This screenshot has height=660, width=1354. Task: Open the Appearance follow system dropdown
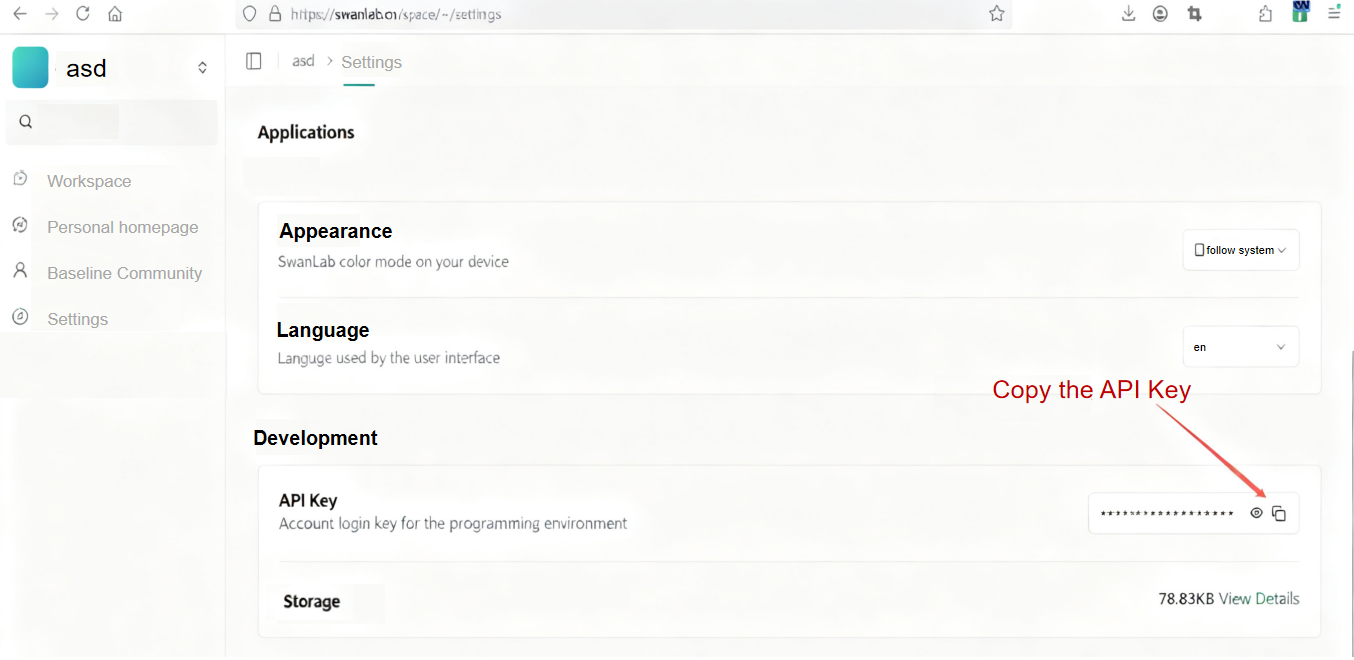[x=1240, y=250]
